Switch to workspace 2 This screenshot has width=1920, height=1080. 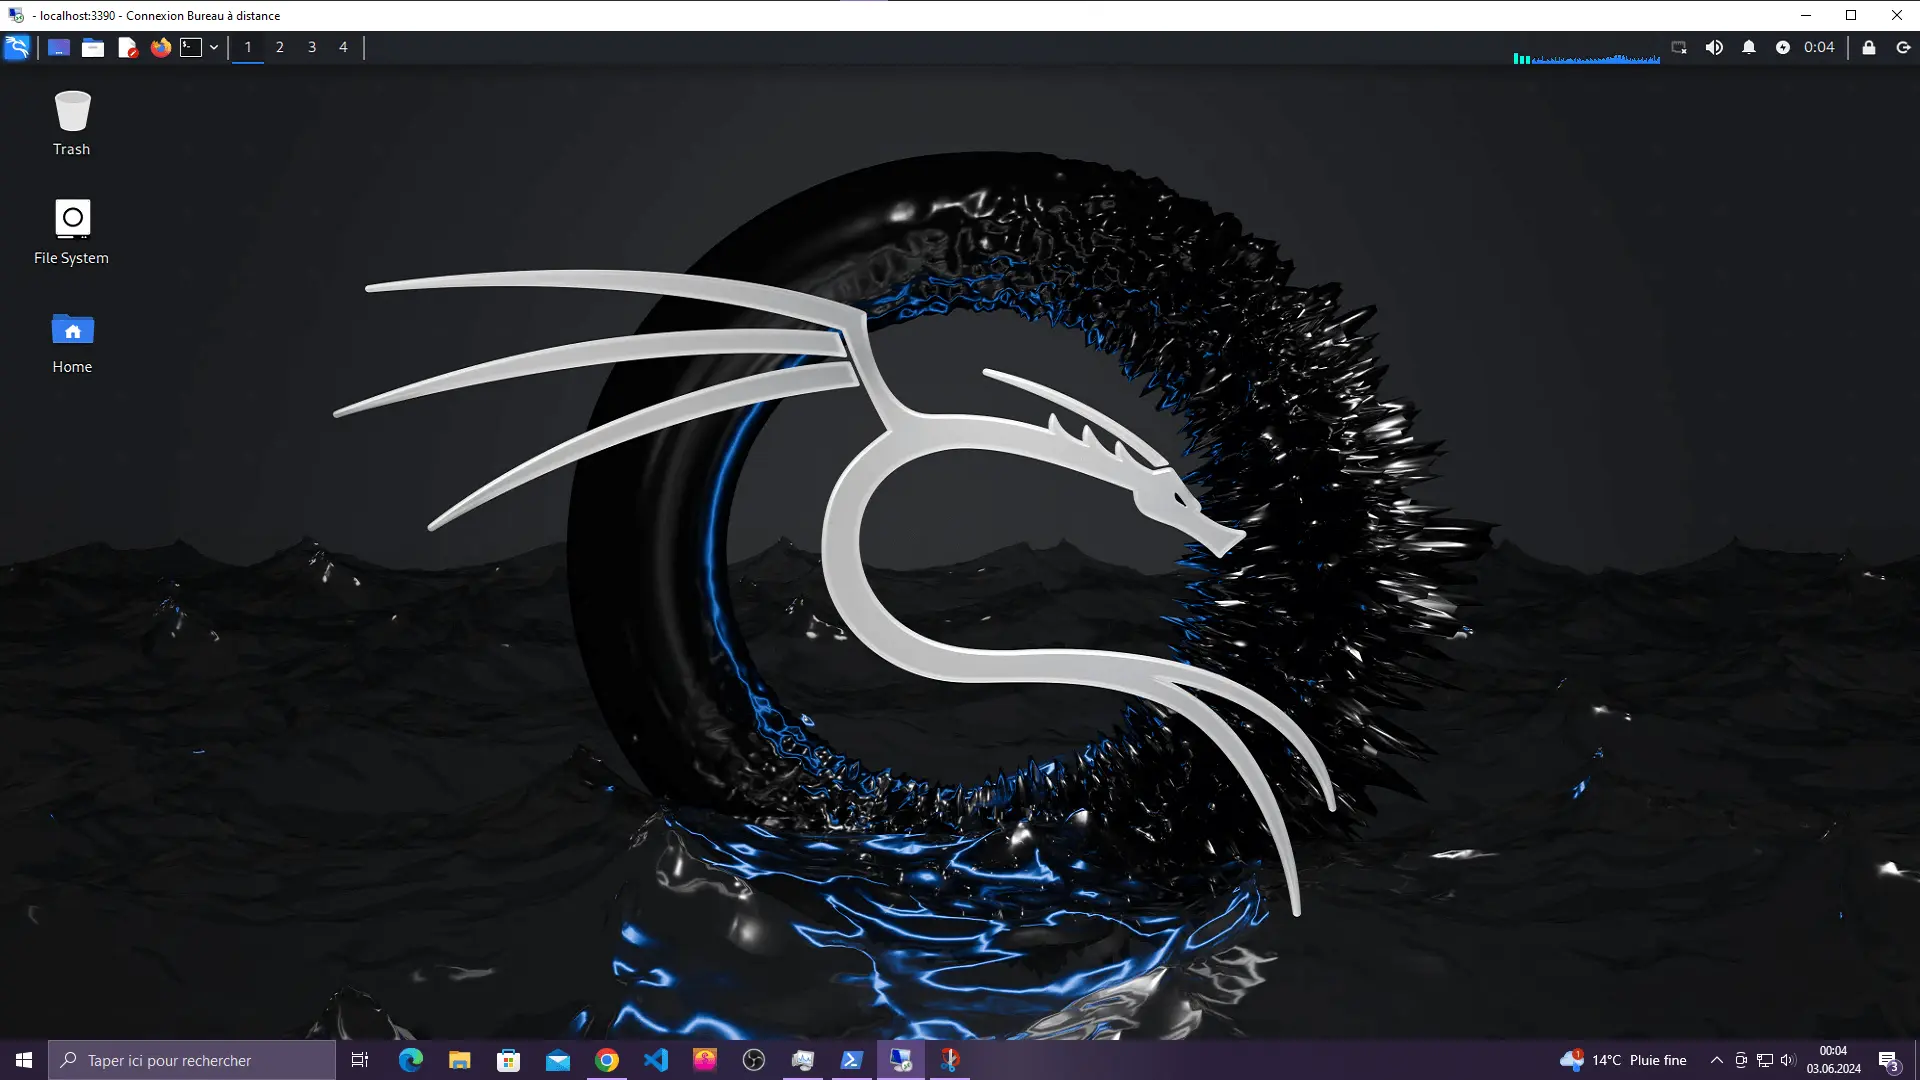280,47
